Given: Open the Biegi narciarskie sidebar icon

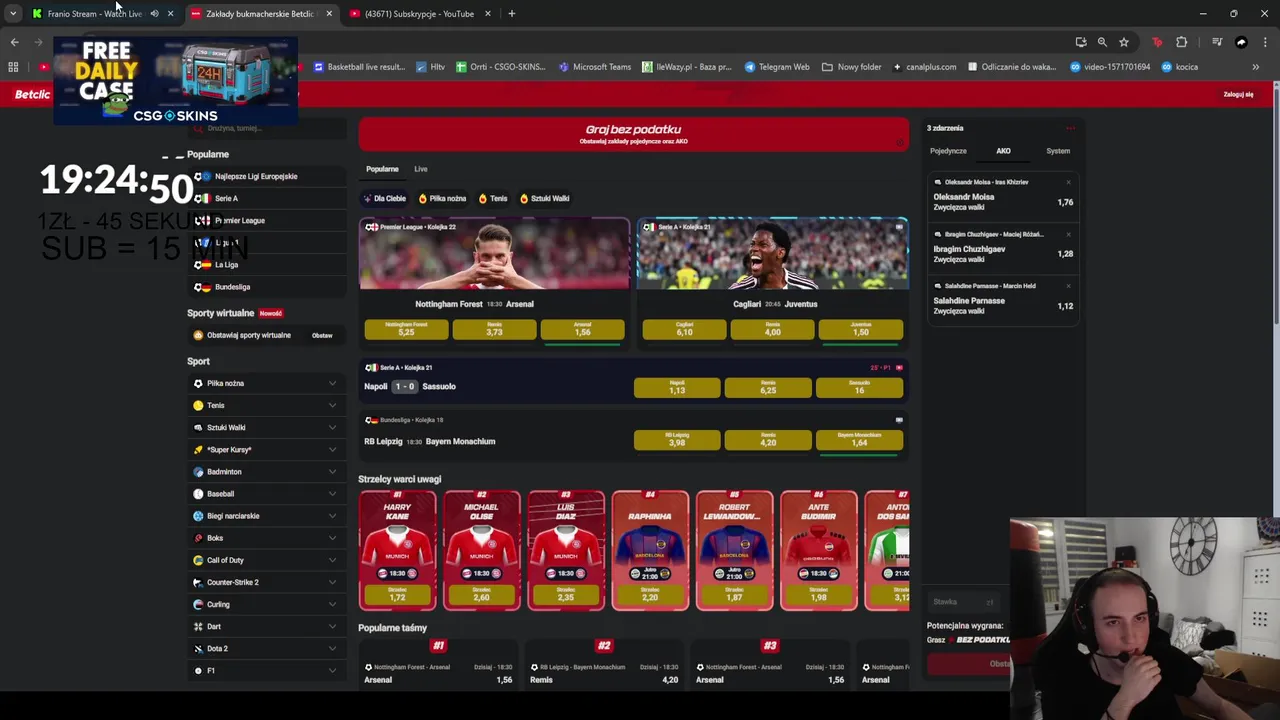Looking at the screenshot, I should point(198,516).
